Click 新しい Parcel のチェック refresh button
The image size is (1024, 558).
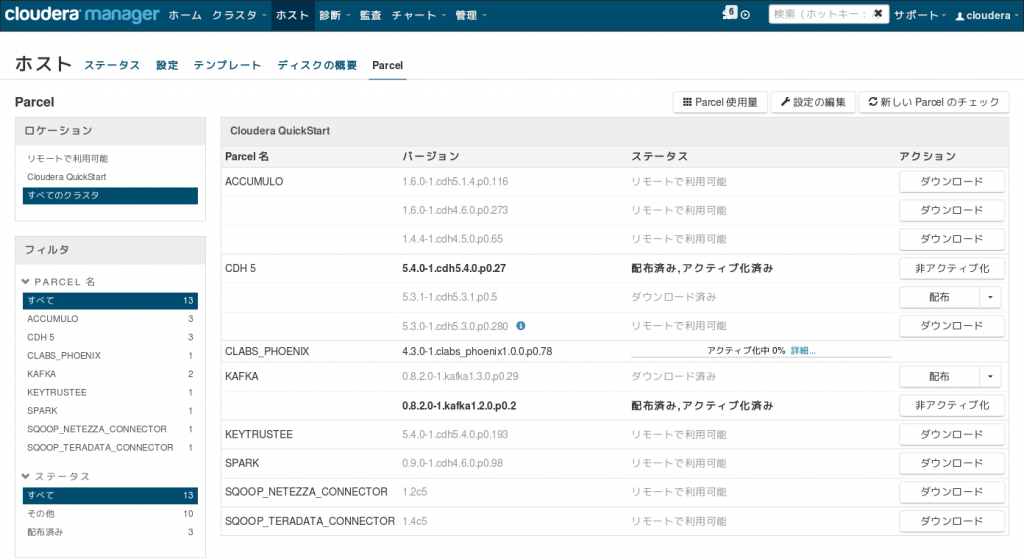[934, 102]
